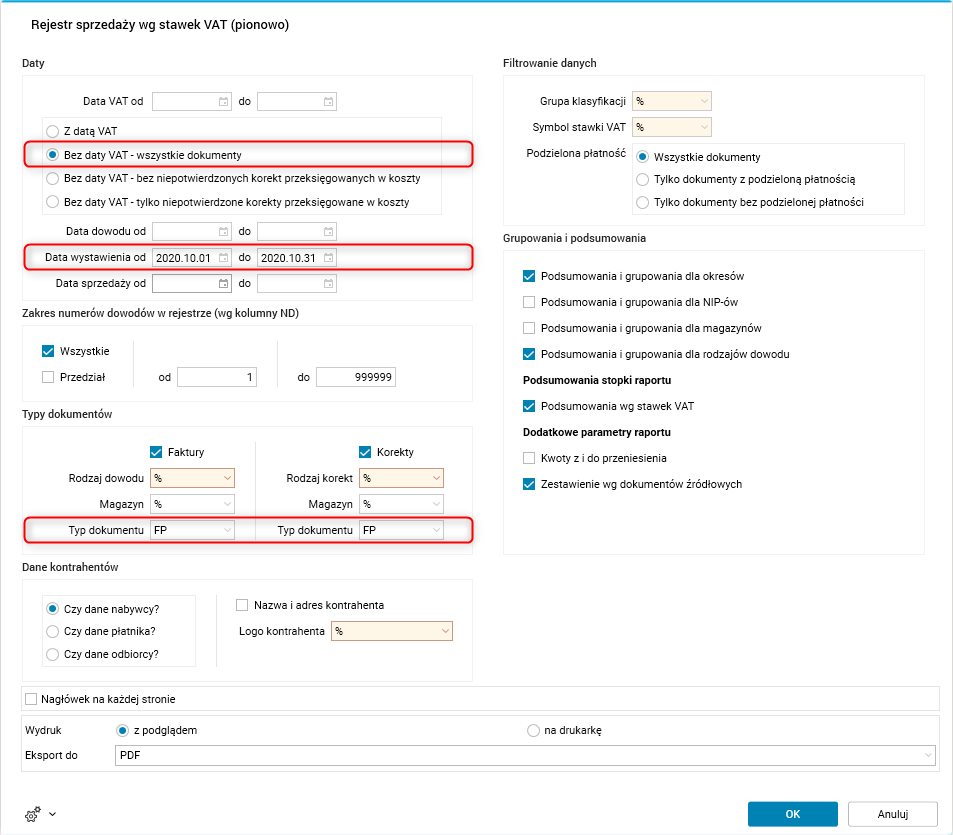This screenshot has height=835, width=953.
Task: Enable 'Podsumowania i grupowania dla NIP-ów' checkbox
Action: point(529,302)
